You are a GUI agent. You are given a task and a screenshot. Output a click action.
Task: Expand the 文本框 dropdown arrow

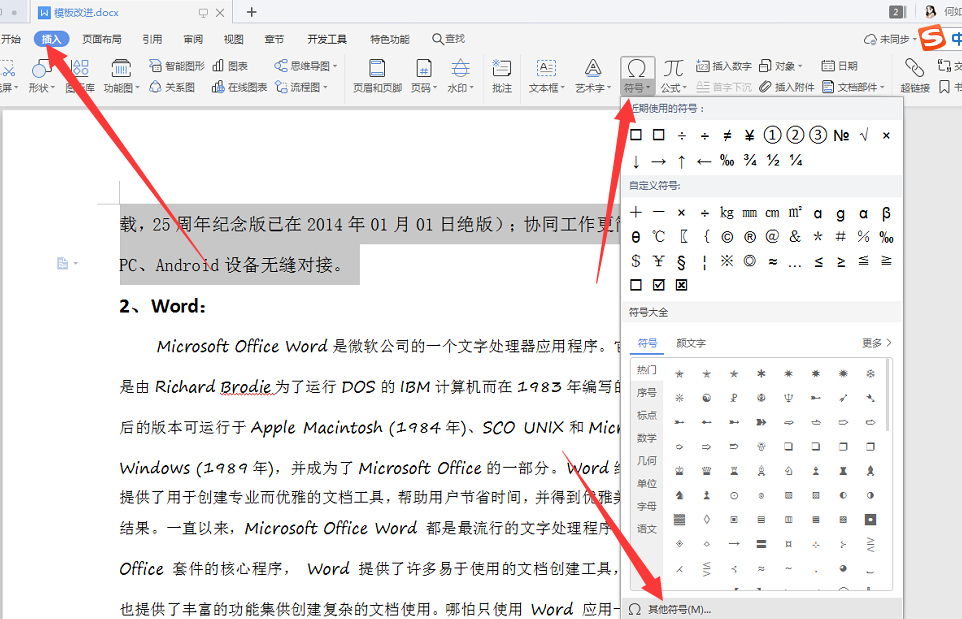(x=562, y=88)
